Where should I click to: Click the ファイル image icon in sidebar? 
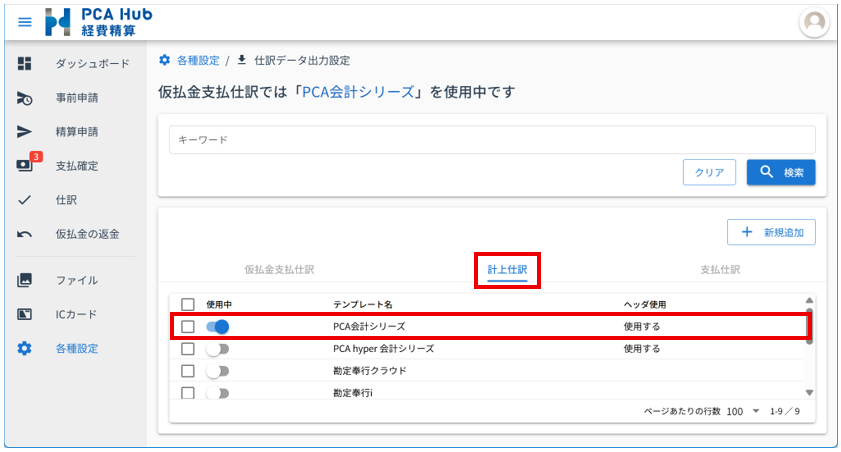25,280
